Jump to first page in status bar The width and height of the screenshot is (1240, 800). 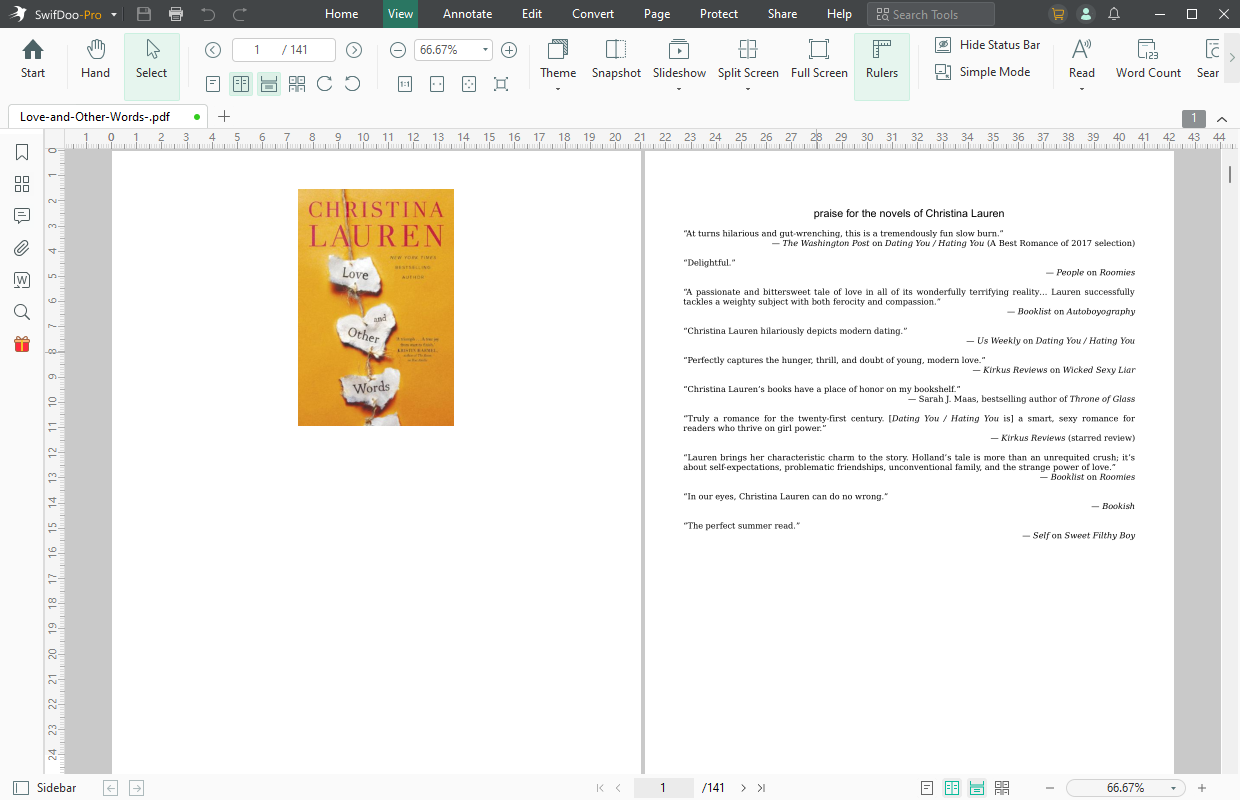coord(600,788)
